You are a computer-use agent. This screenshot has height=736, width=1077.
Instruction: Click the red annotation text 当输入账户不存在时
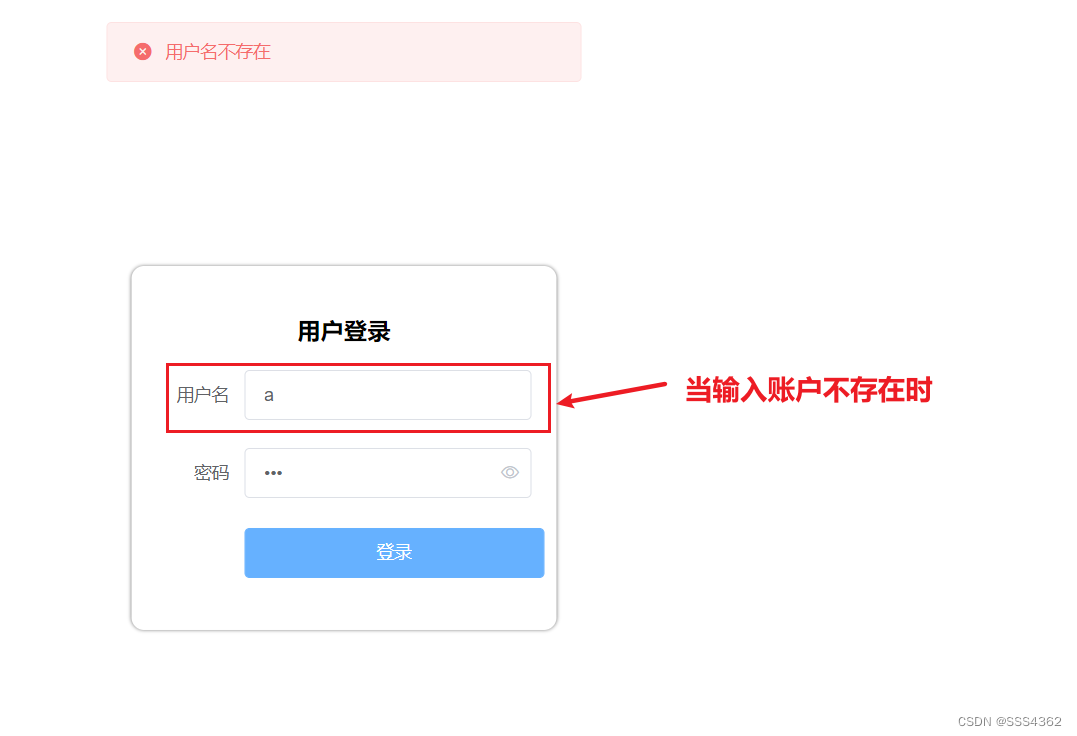(808, 390)
